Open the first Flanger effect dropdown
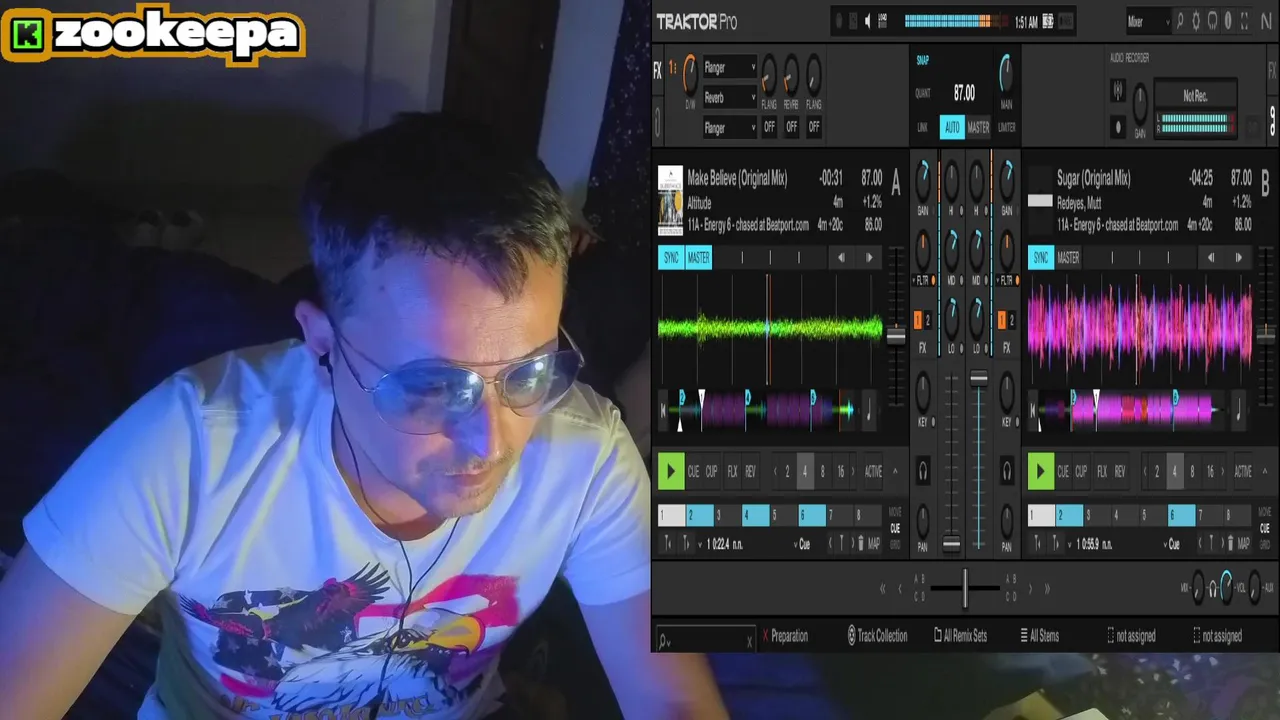This screenshot has width=1280, height=720. (729, 68)
